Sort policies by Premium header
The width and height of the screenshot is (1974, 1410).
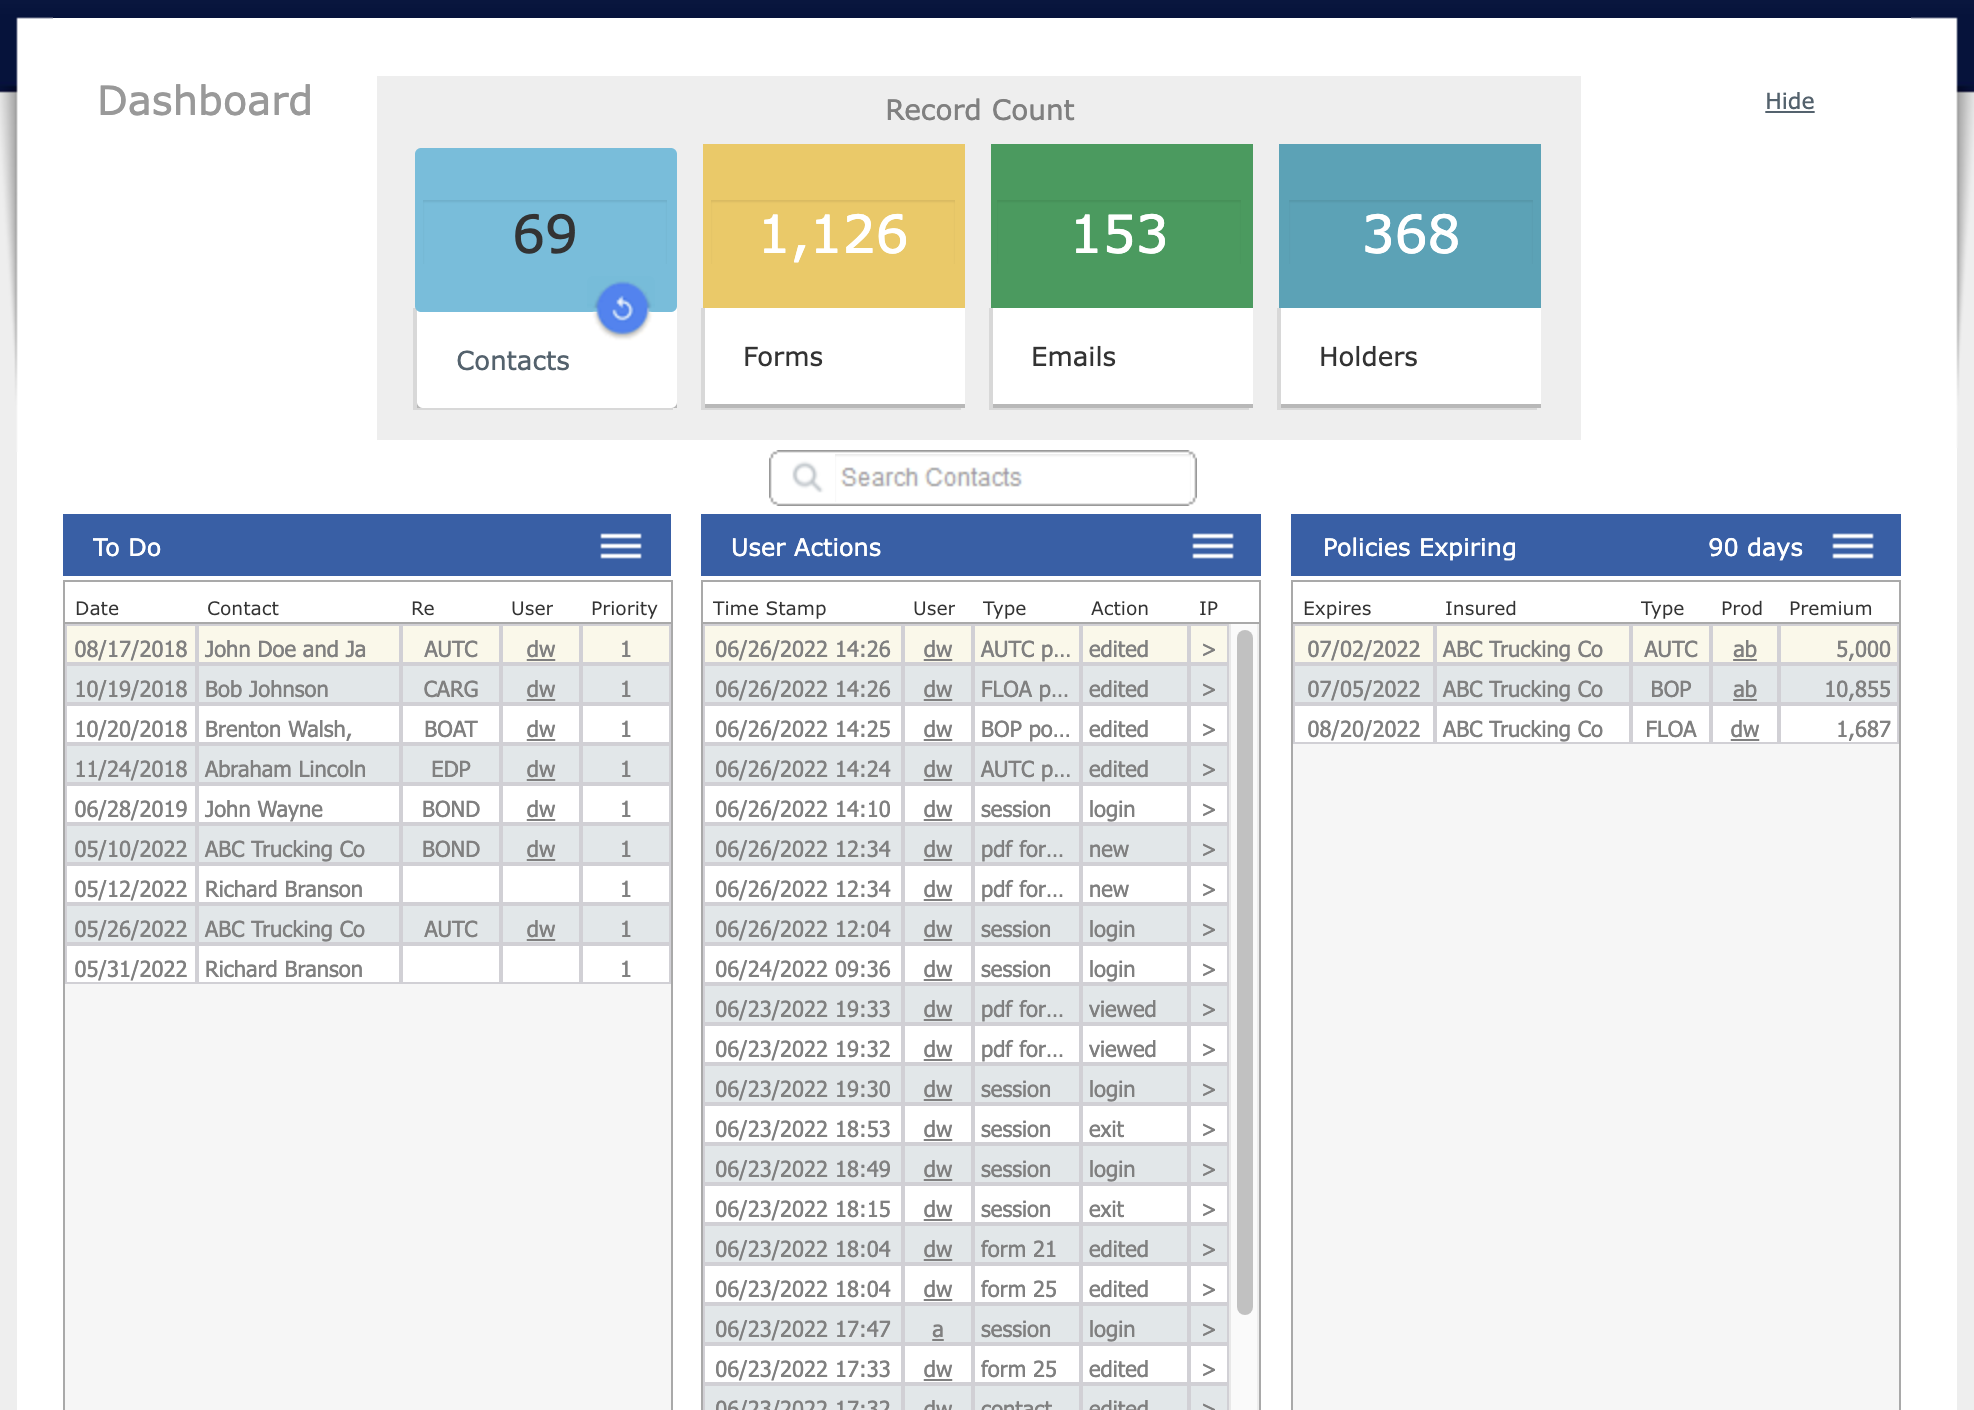pos(1830,608)
